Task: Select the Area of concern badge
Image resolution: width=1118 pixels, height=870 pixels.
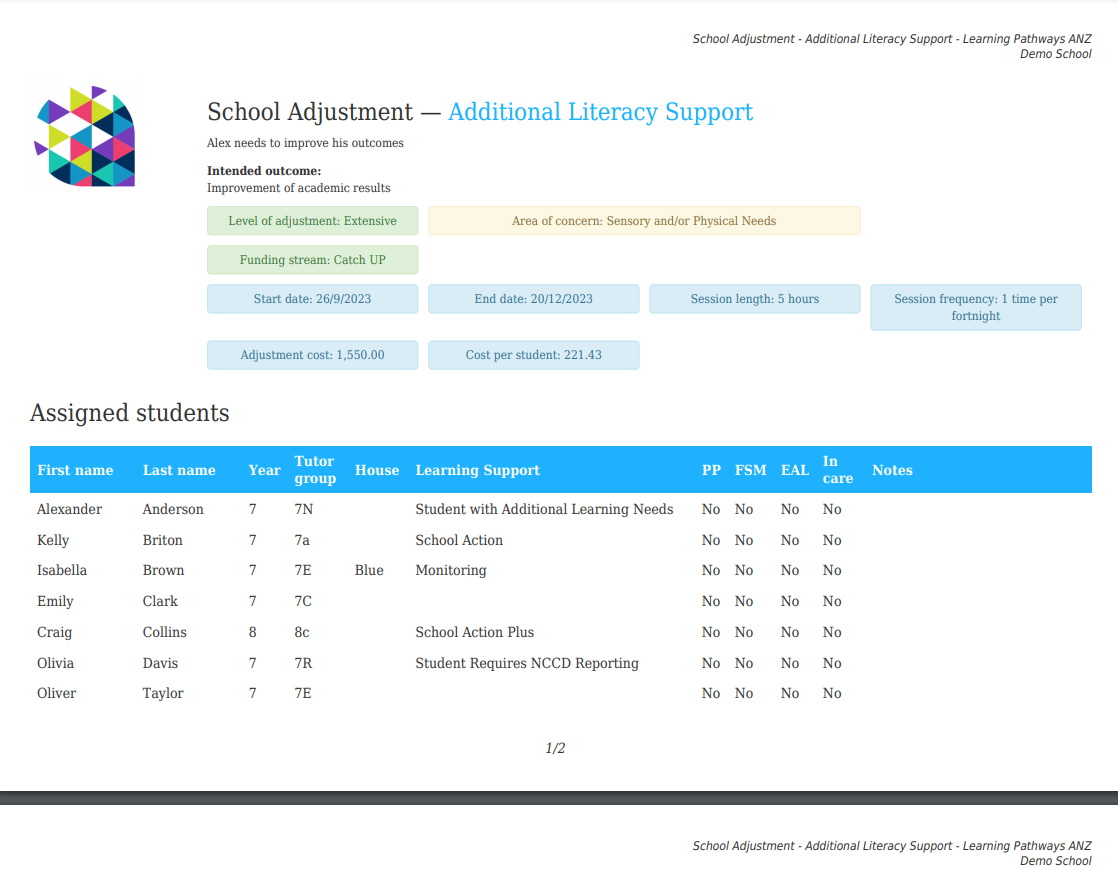Action: [644, 221]
